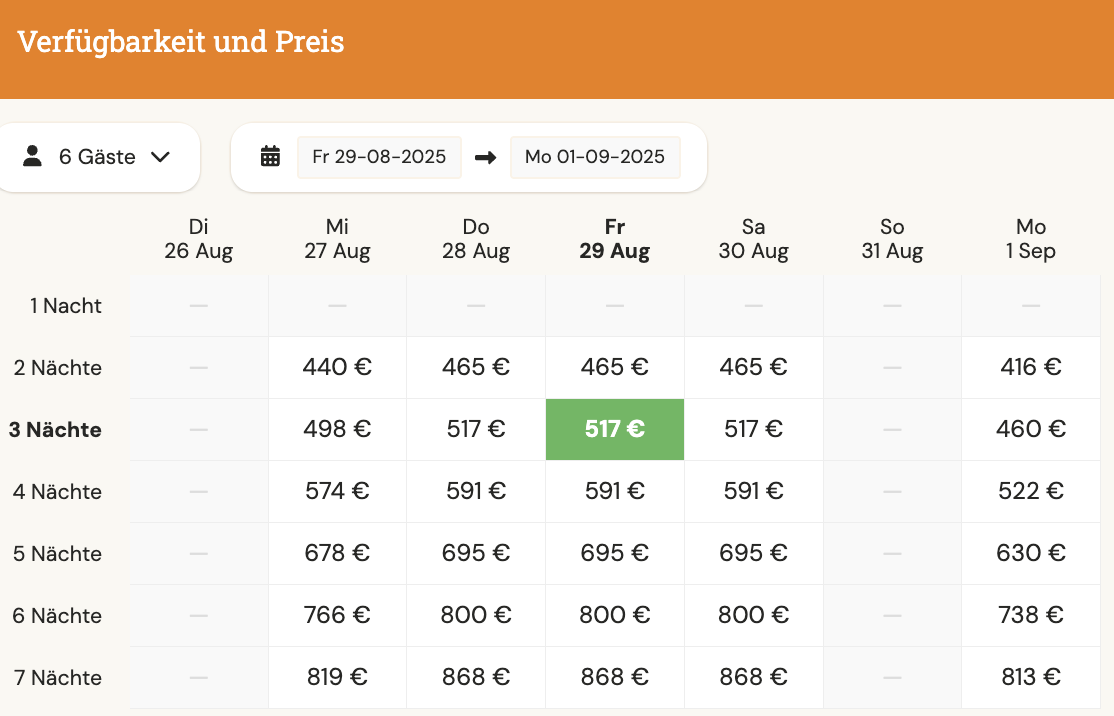The height and width of the screenshot is (716, 1114).
Task: Select 813 € 7-night price on Mo 1 Sep
Action: click(1031, 677)
